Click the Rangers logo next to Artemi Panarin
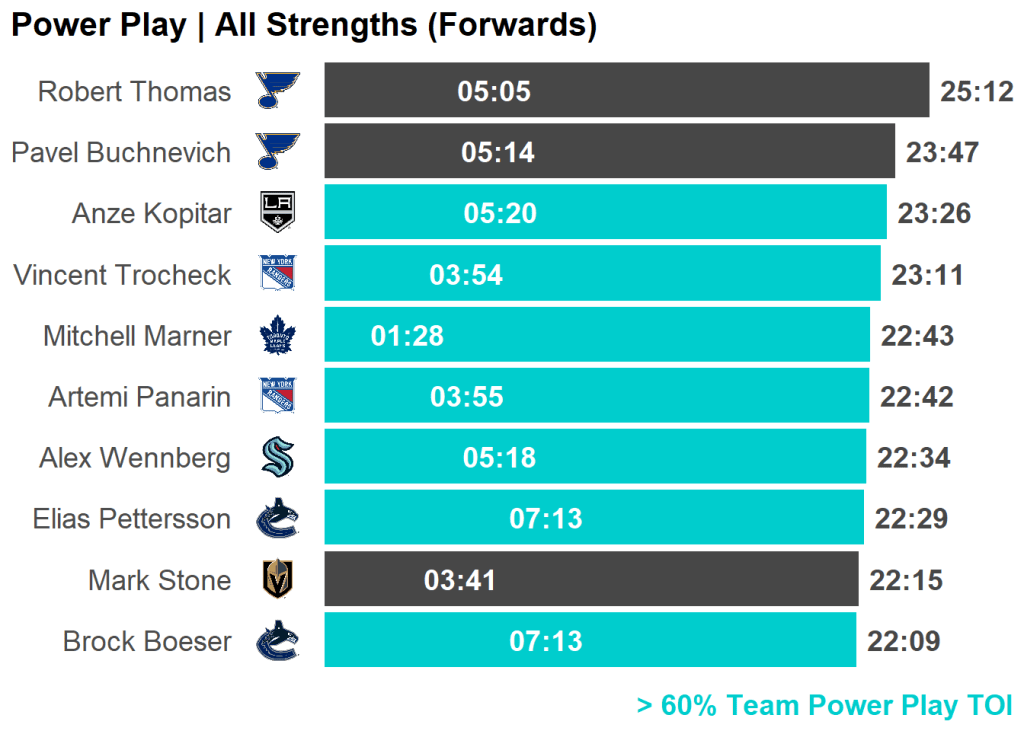1024x731 pixels. (x=277, y=397)
